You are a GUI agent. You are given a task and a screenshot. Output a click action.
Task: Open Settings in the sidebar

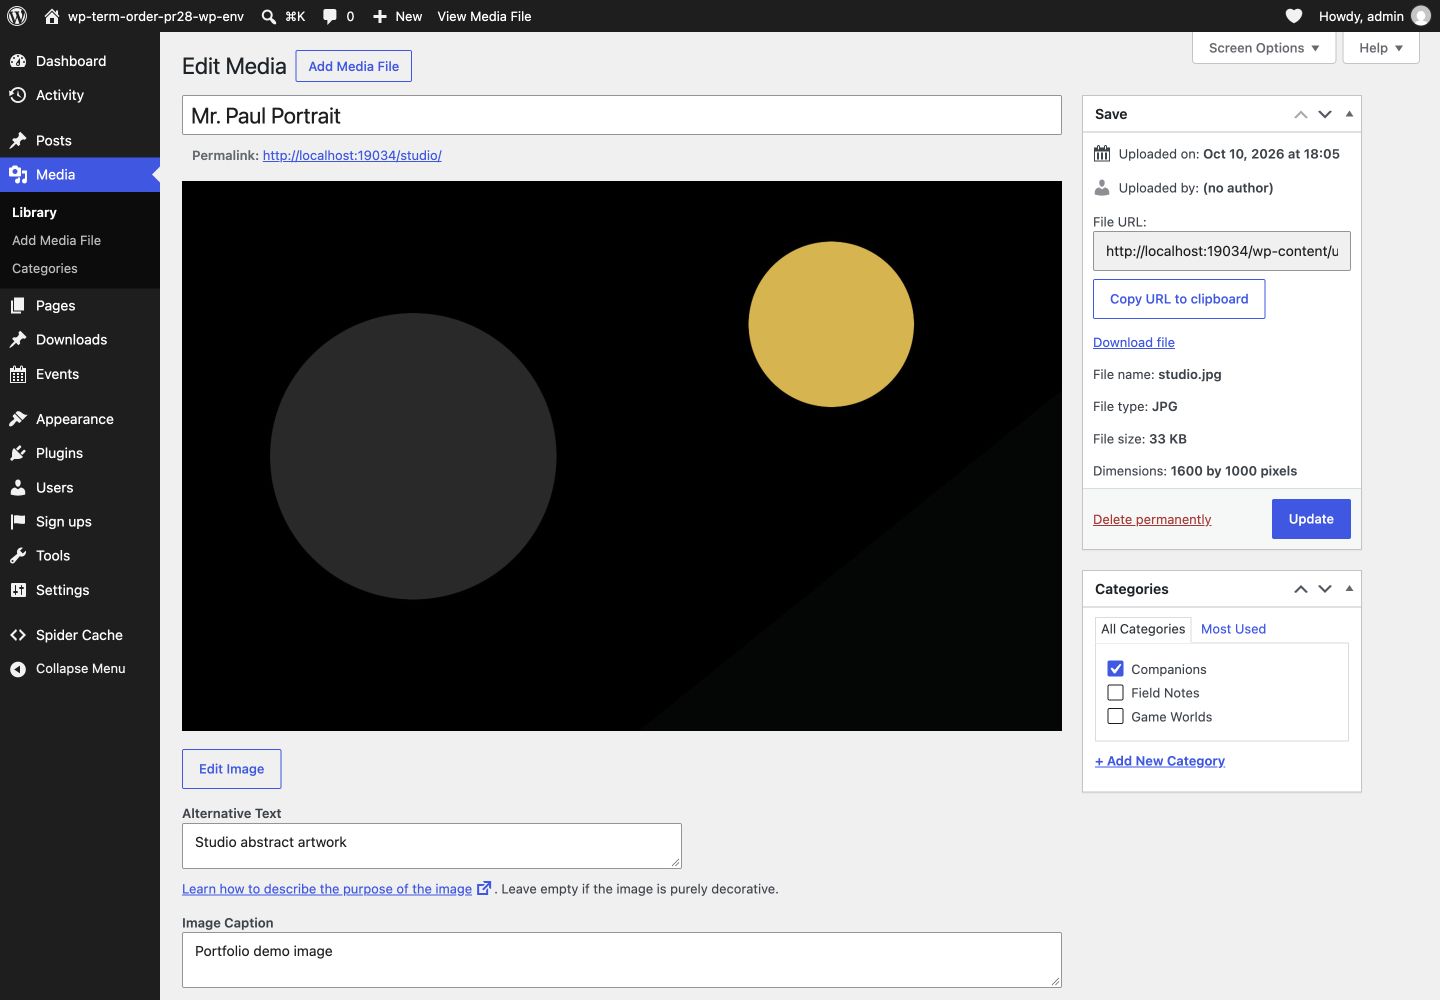click(80, 590)
